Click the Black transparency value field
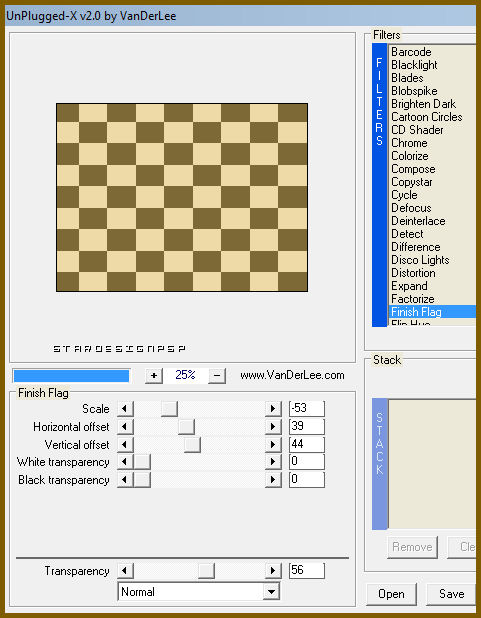The width and height of the screenshot is (481, 618). (307, 480)
